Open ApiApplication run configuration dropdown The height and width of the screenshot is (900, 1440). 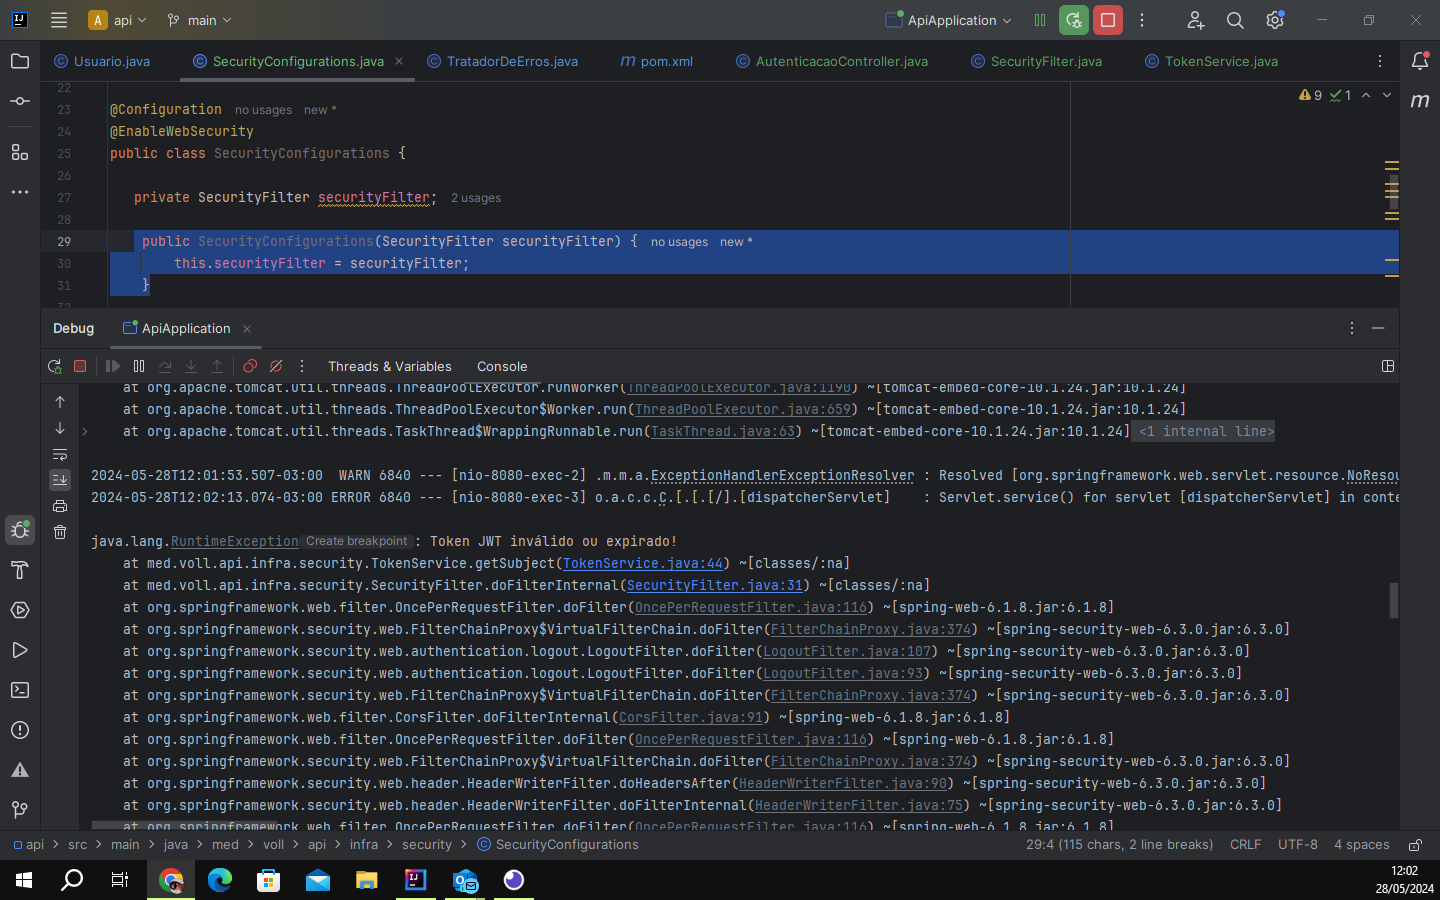point(949,20)
